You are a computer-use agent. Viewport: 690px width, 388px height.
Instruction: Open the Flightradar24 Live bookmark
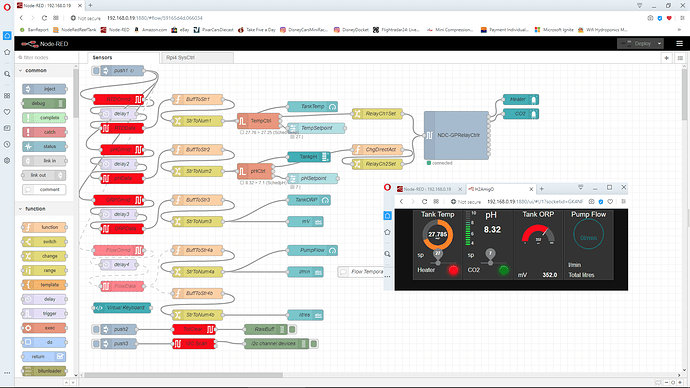tap(396, 30)
